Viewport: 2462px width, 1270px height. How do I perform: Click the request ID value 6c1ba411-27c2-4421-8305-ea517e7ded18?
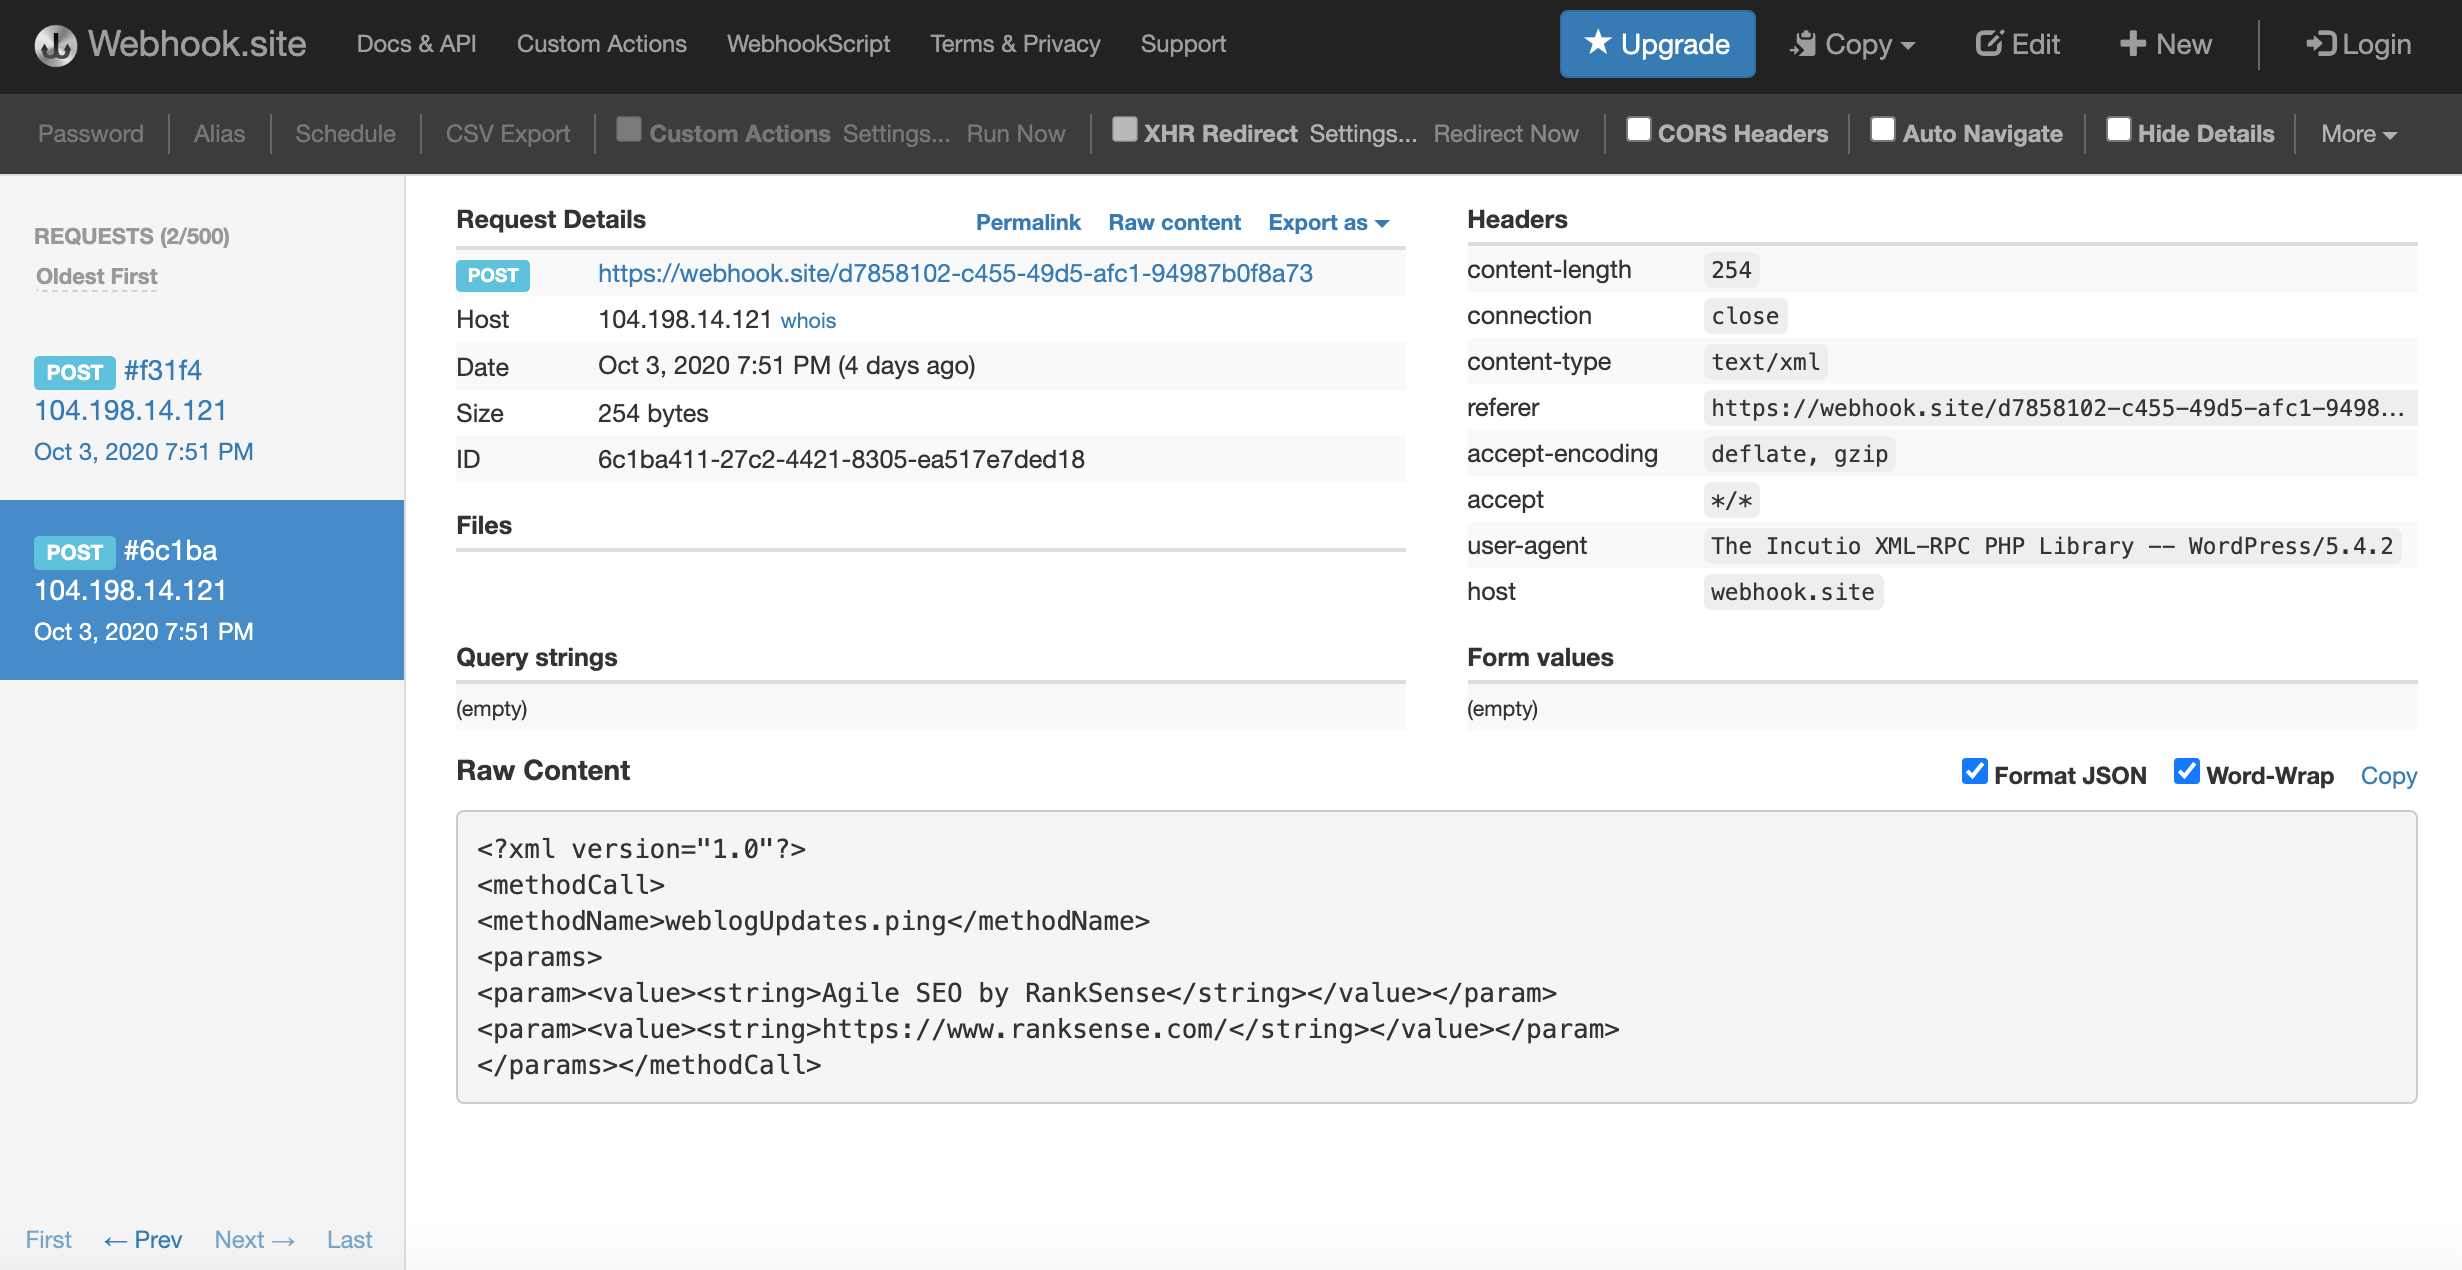click(841, 459)
